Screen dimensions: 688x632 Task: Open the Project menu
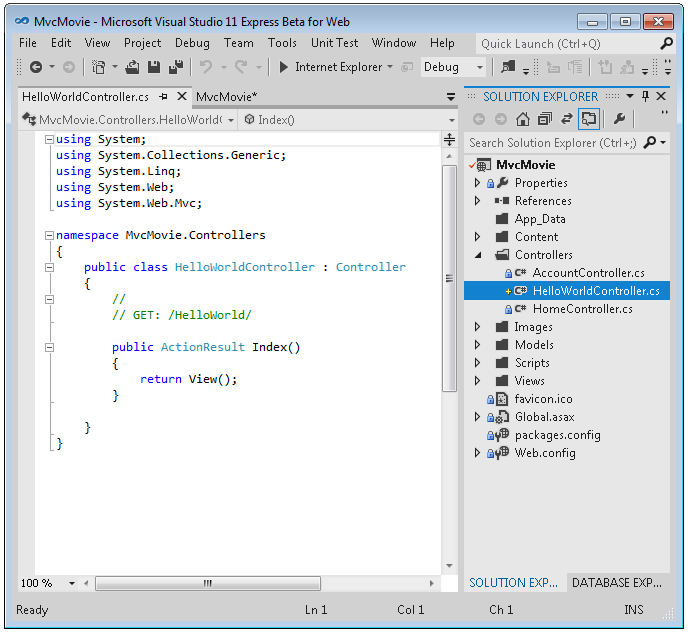coord(143,43)
